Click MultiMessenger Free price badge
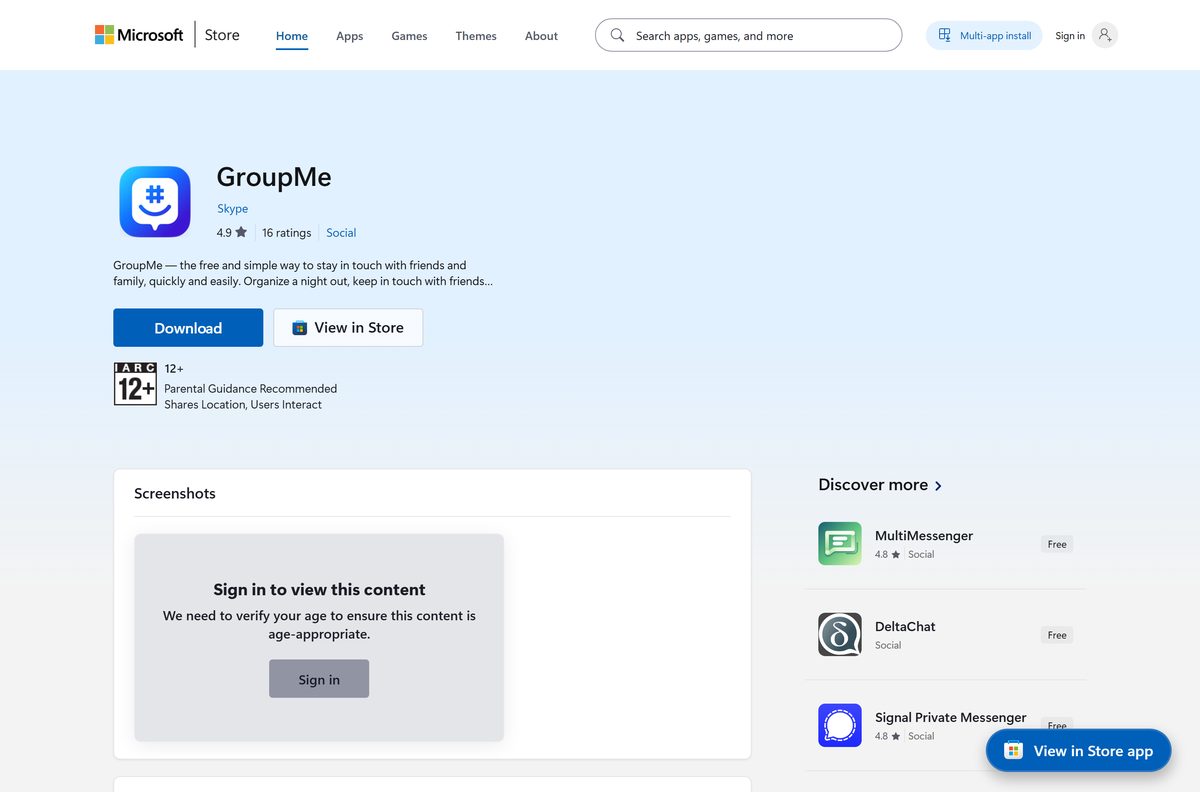 point(1057,544)
